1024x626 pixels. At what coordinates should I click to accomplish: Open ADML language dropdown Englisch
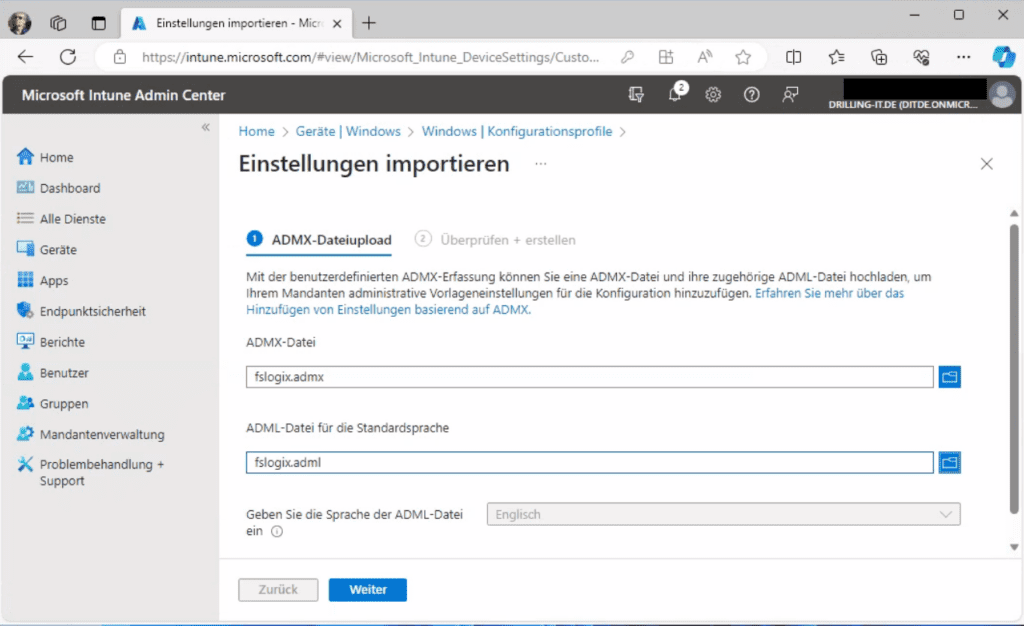click(723, 514)
